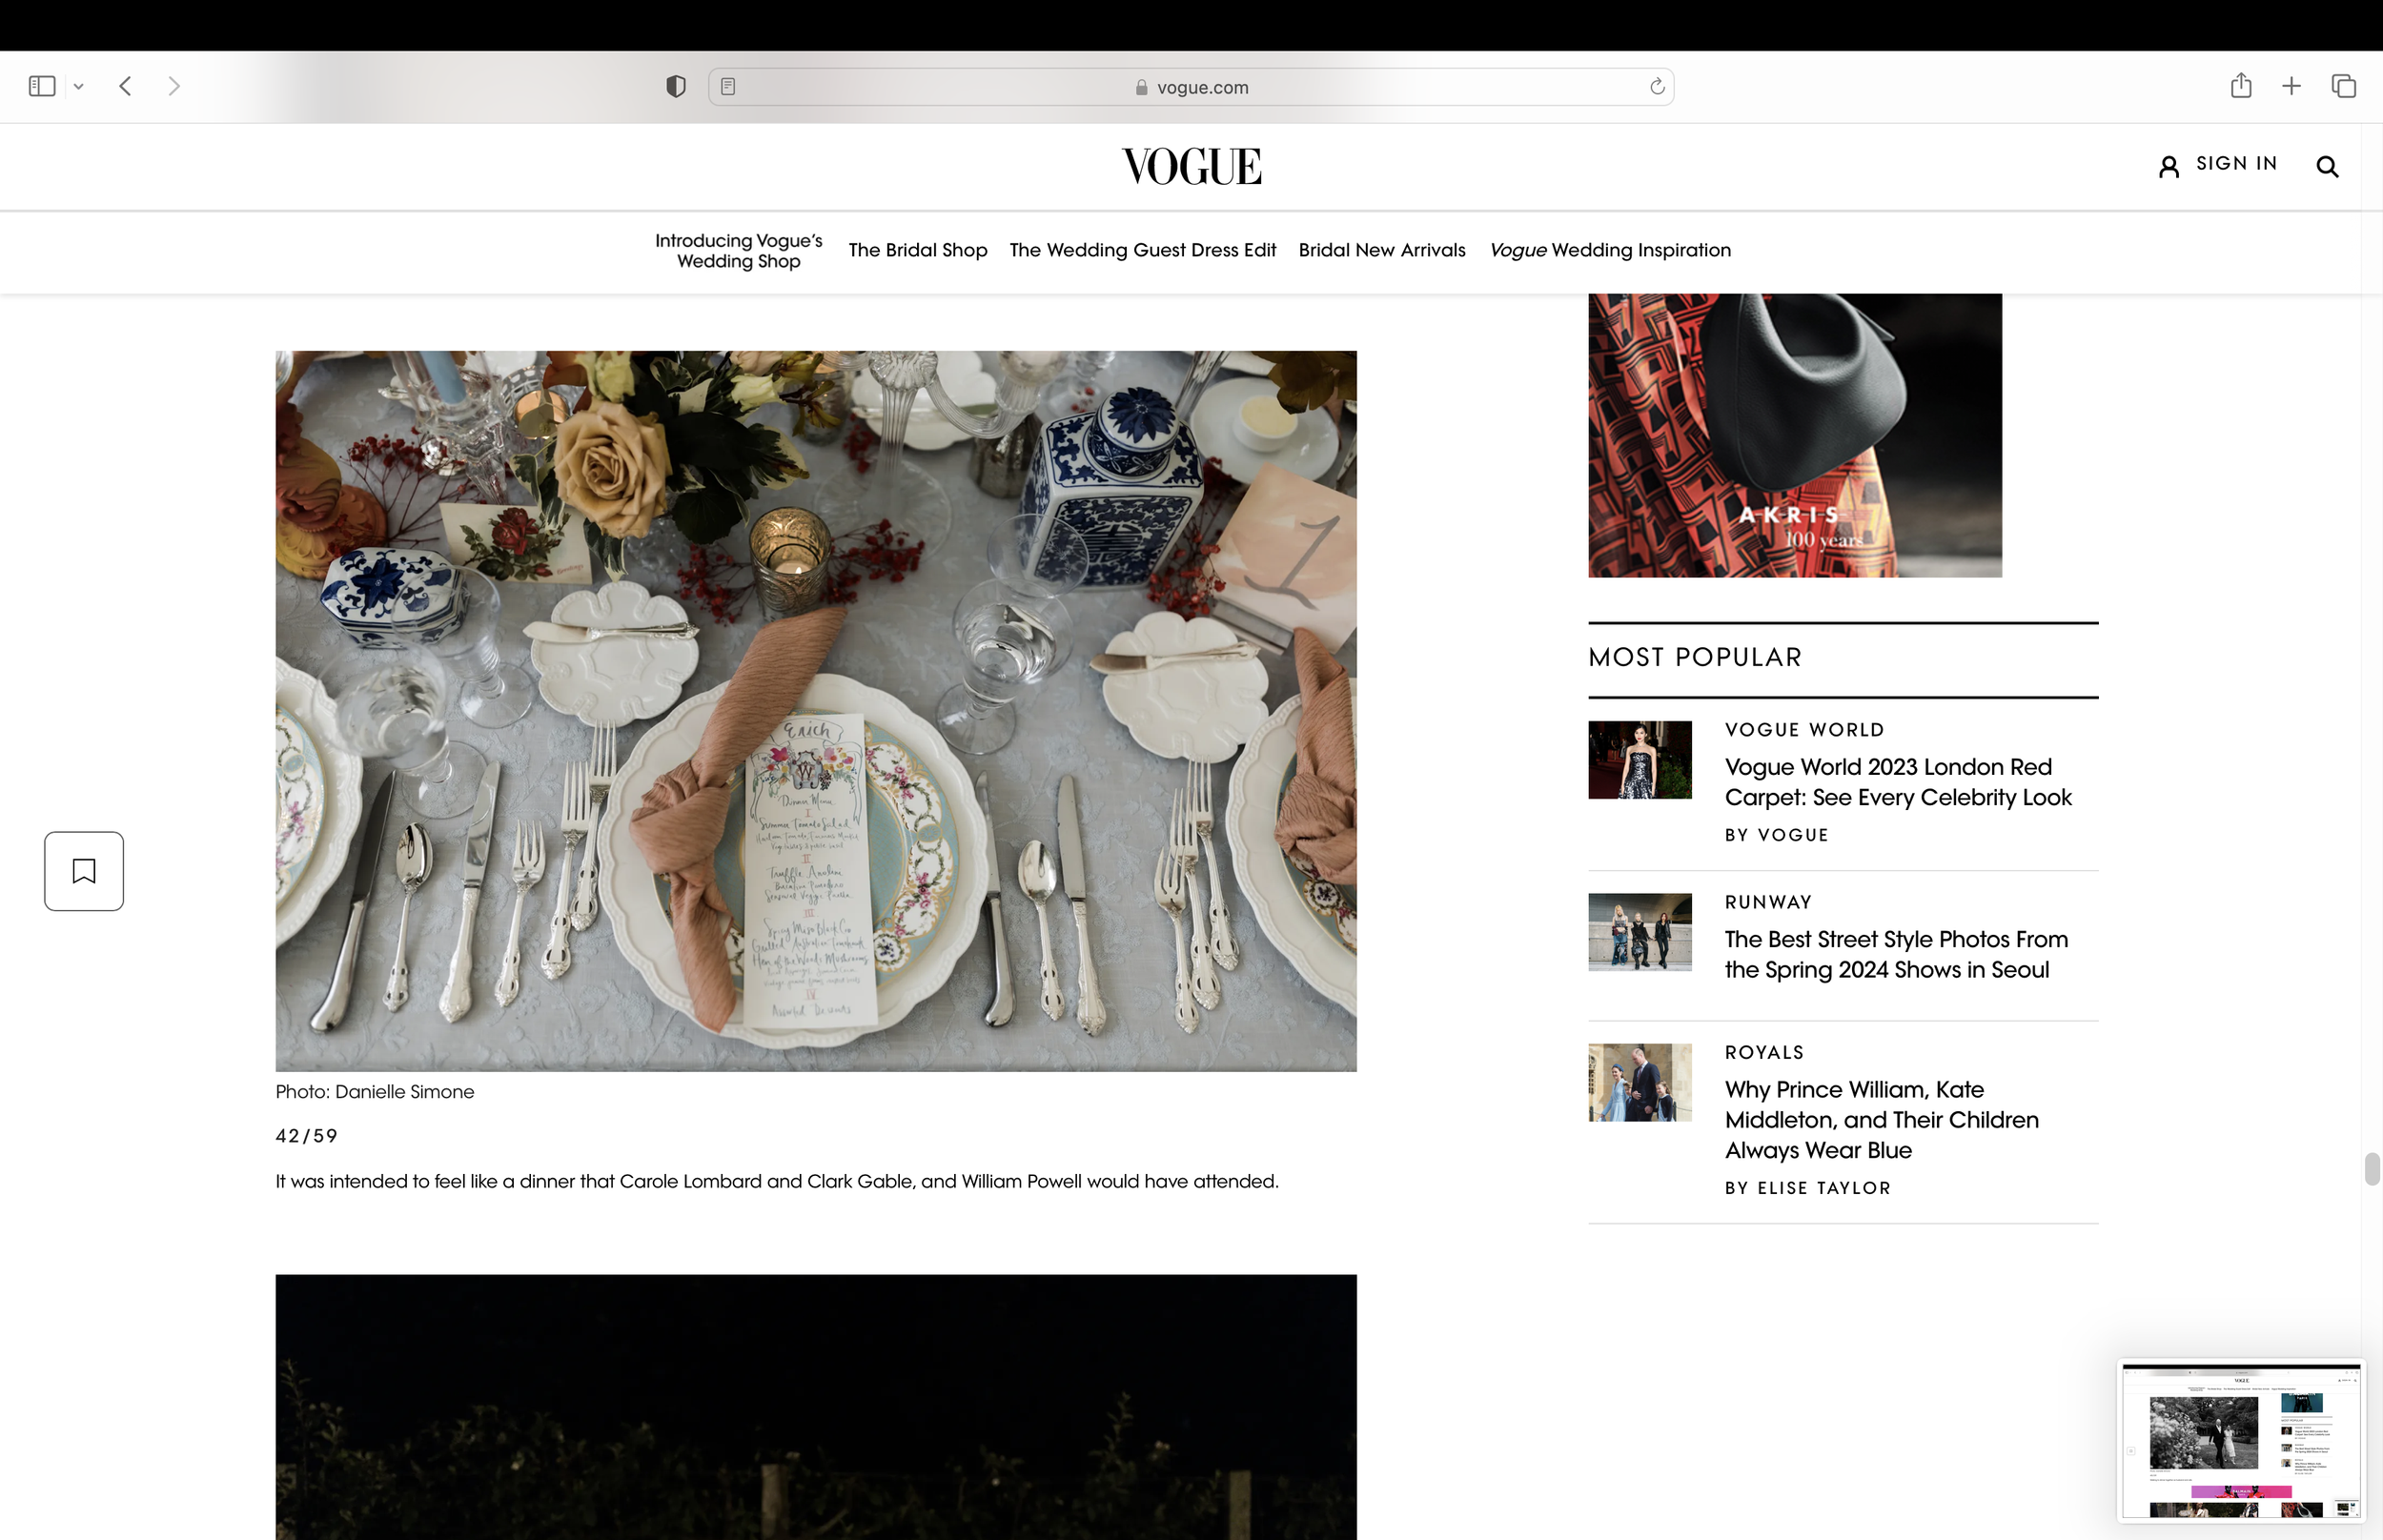The height and width of the screenshot is (1540, 2383).
Task: Open the RUNWAY category label
Action: (1767, 902)
